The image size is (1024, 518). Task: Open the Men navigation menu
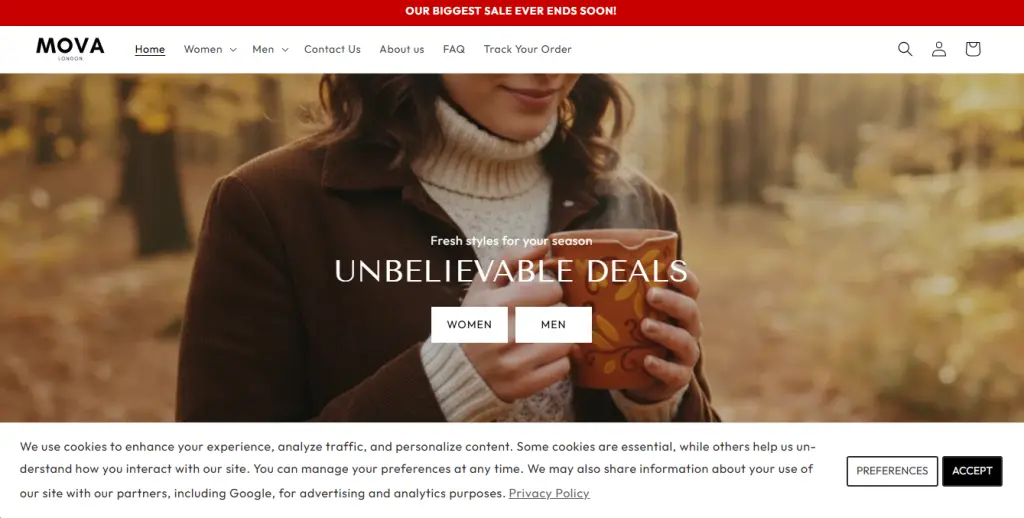tap(263, 49)
